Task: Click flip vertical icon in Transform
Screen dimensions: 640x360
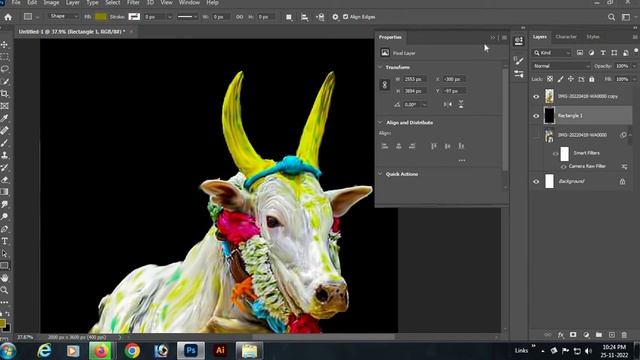Action: coord(461,104)
